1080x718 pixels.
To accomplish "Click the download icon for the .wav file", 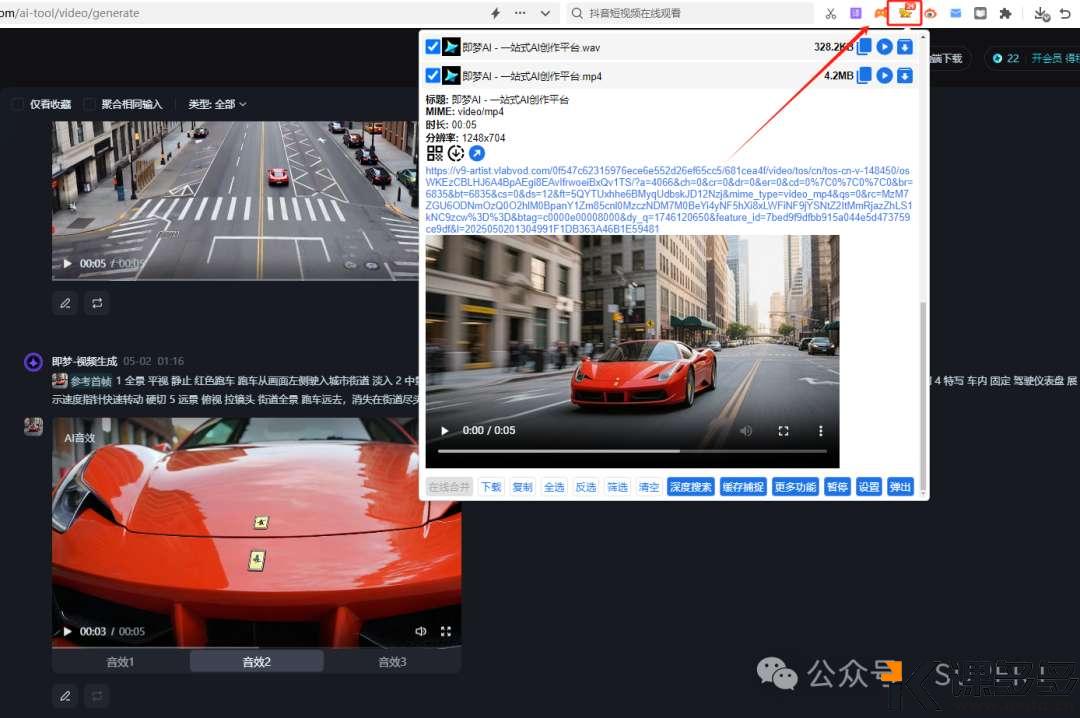I will point(904,47).
